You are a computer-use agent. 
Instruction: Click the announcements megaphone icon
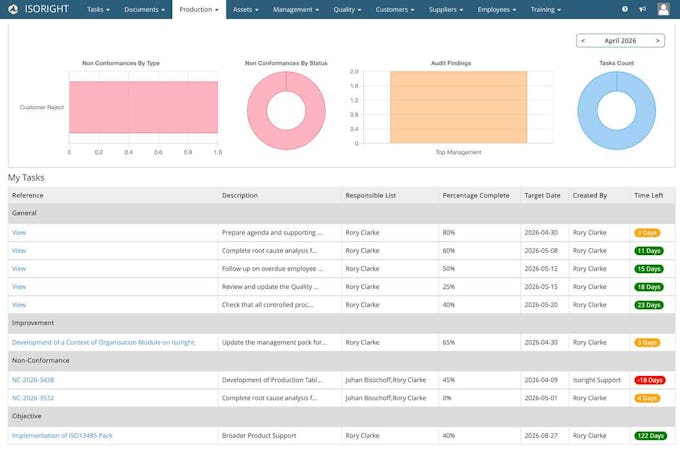coord(642,9)
